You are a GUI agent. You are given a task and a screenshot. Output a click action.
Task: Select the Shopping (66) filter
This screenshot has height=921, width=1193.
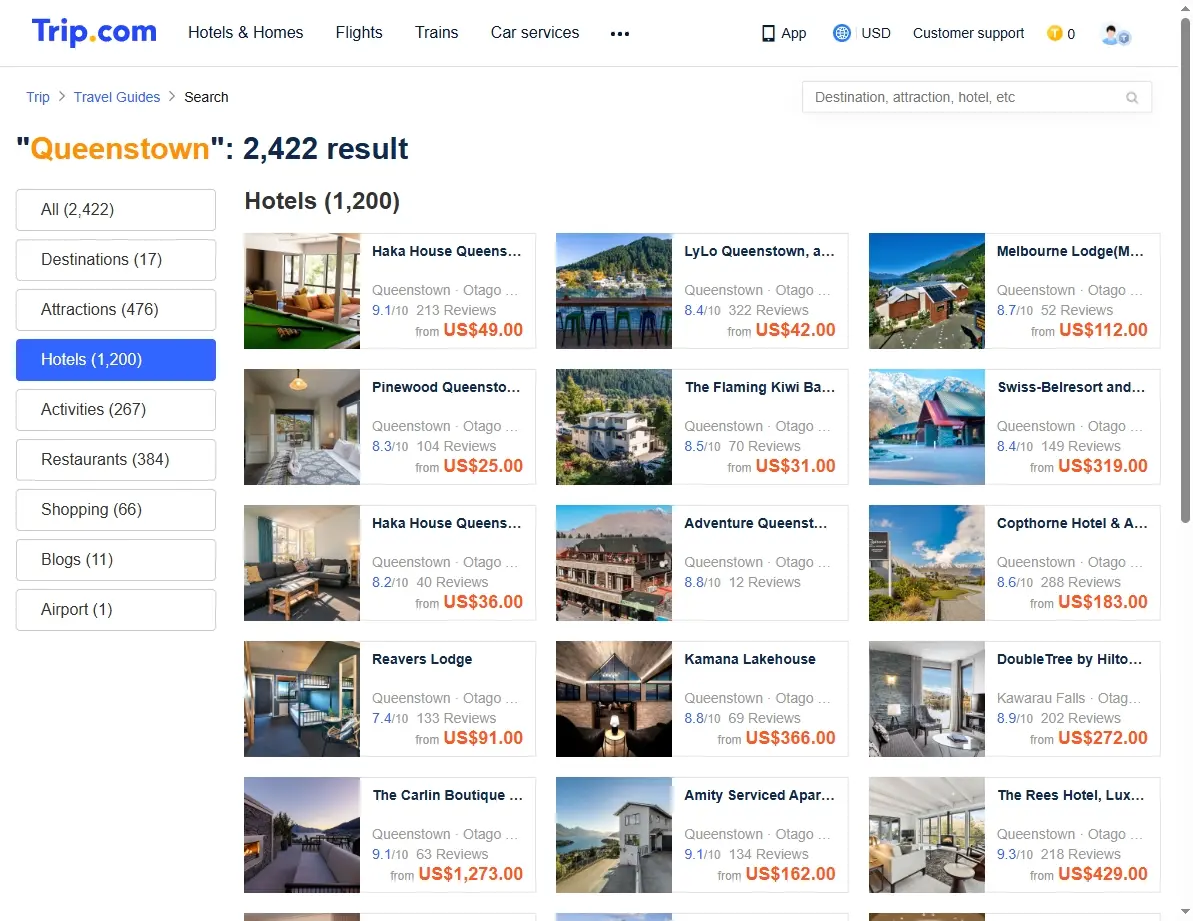coord(116,510)
